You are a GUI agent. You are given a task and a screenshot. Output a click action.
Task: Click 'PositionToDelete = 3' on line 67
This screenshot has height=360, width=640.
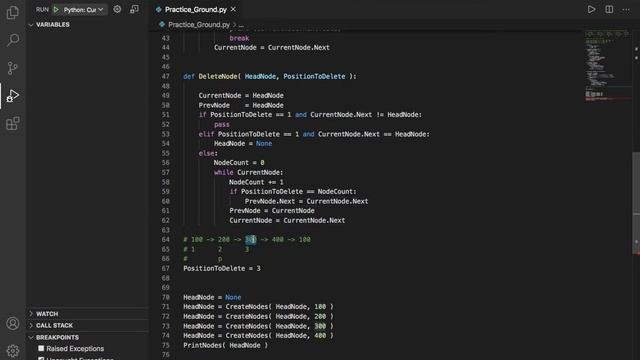pyautogui.click(x=222, y=268)
